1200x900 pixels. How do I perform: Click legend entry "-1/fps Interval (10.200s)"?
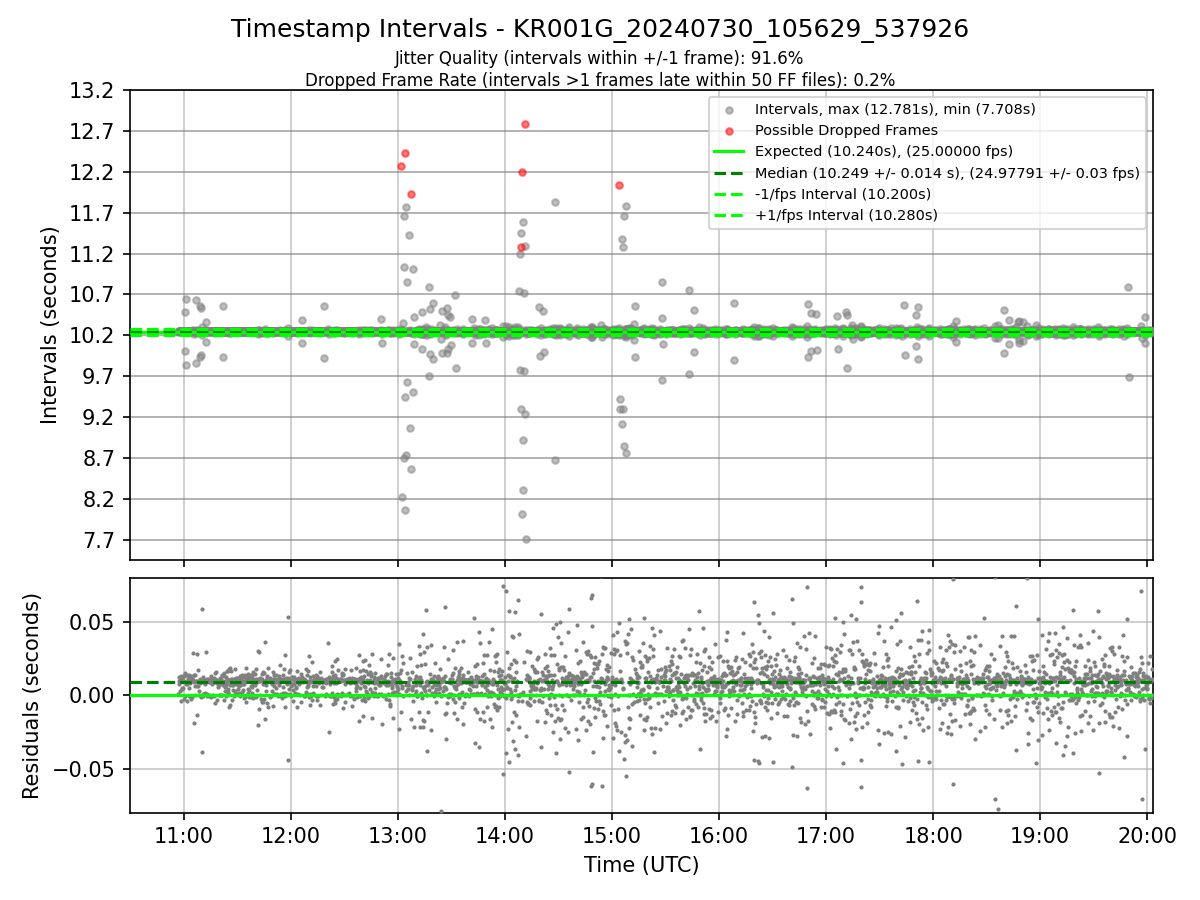point(842,193)
